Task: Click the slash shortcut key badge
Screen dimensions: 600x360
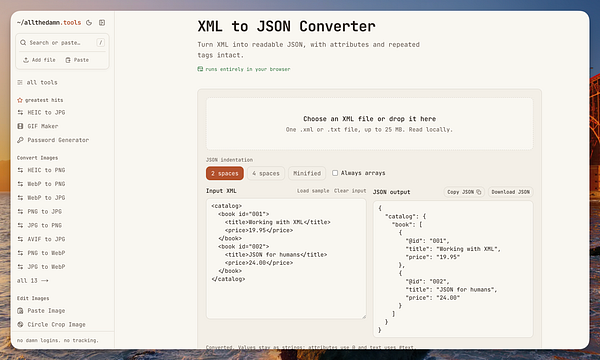Action: pyautogui.click(x=101, y=42)
